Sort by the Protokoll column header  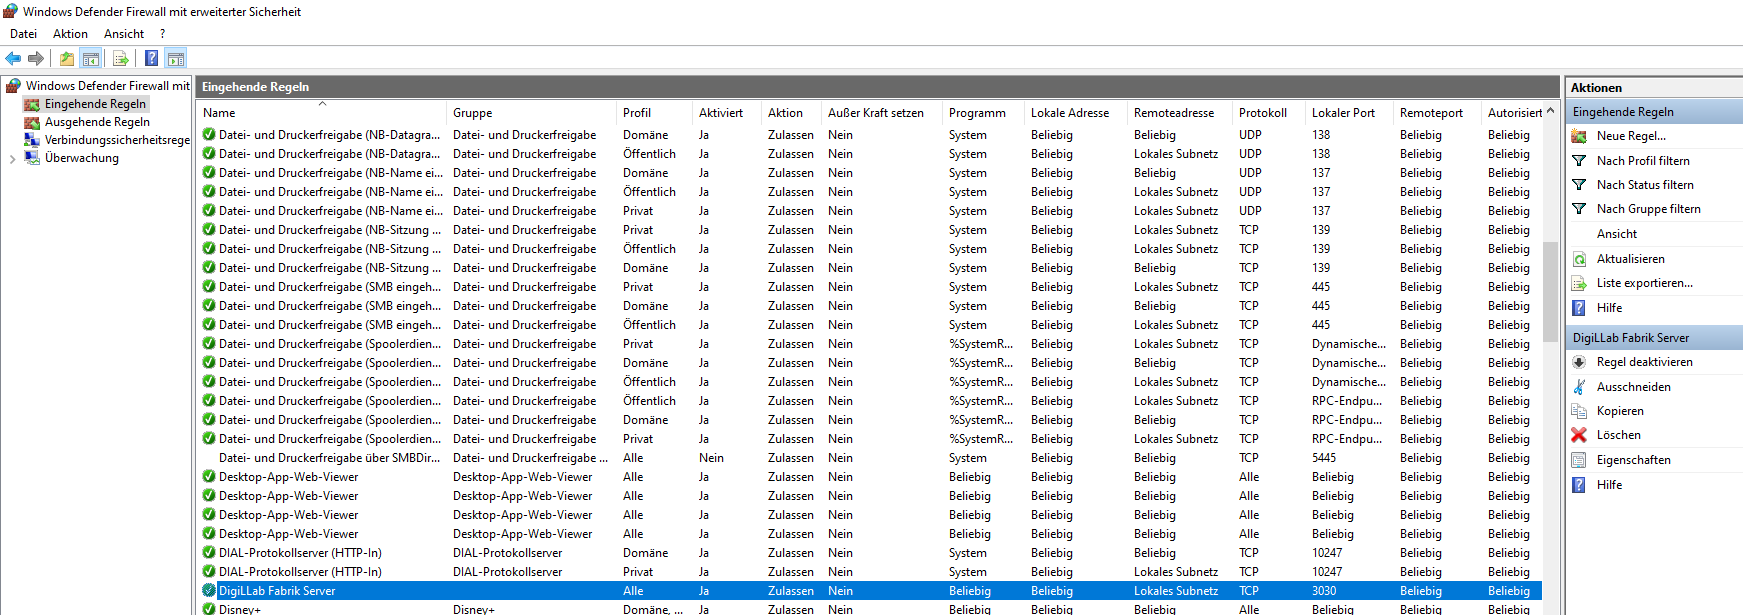click(x=1268, y=113)
